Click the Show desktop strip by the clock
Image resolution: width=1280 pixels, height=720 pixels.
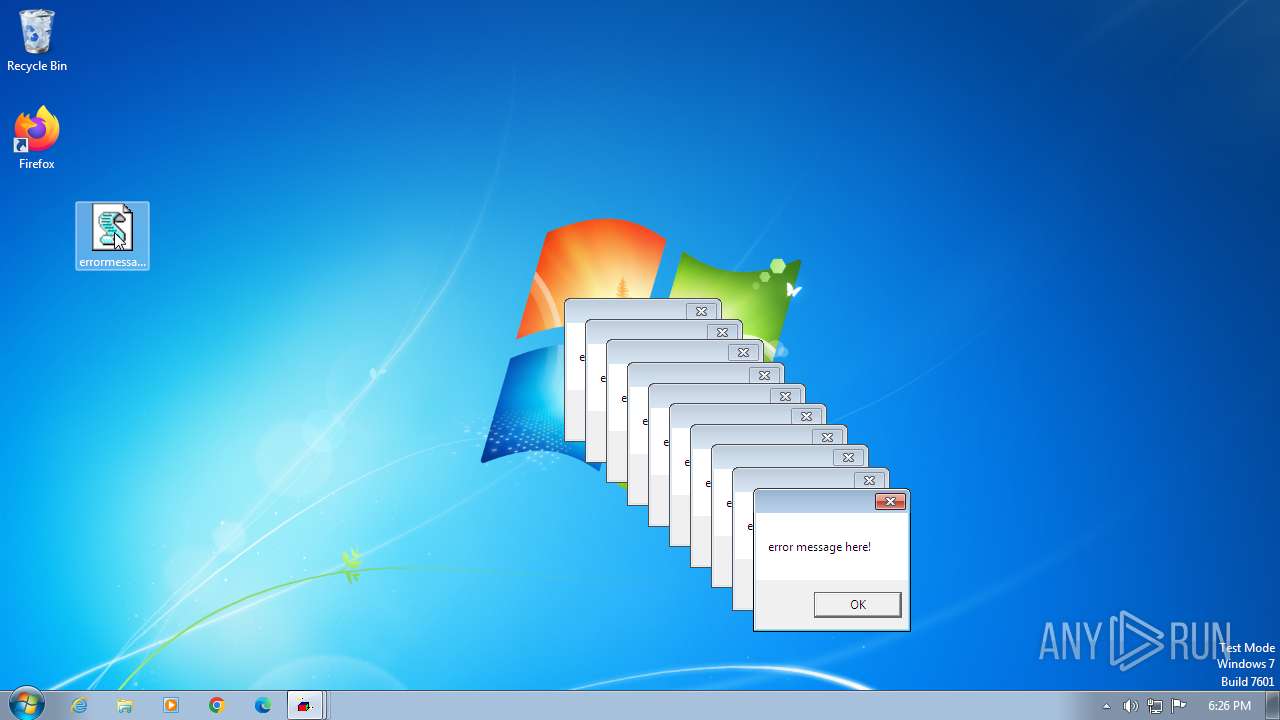tap(1272, 705)
